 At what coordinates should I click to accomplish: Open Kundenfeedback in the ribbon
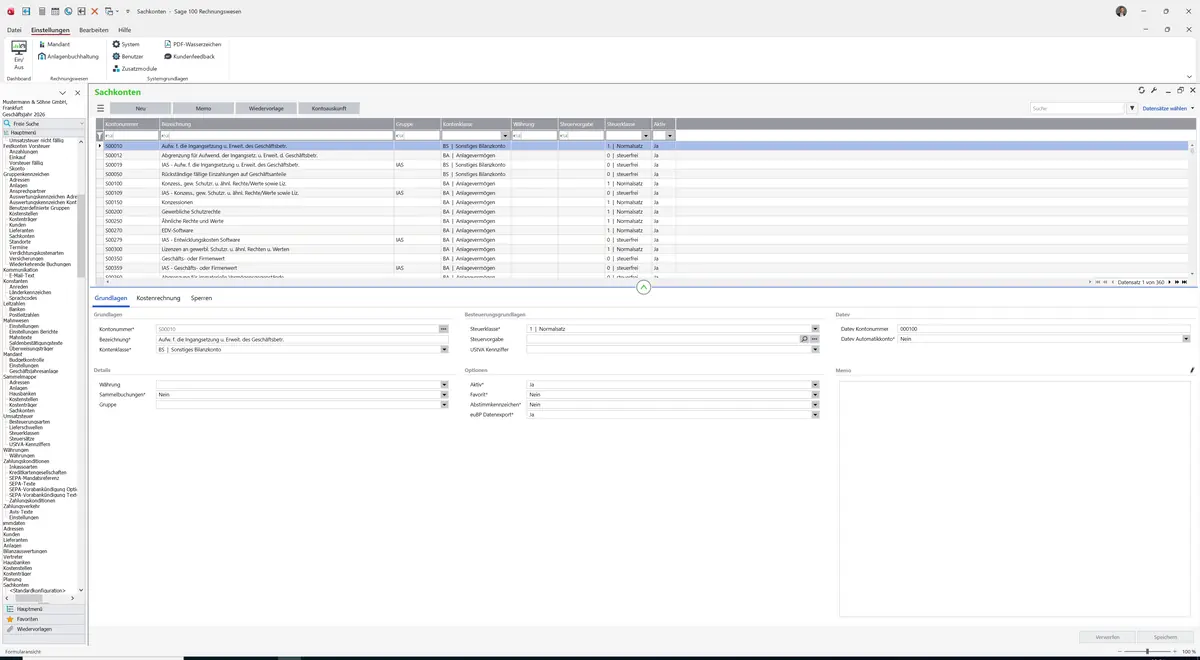[190, 56]
